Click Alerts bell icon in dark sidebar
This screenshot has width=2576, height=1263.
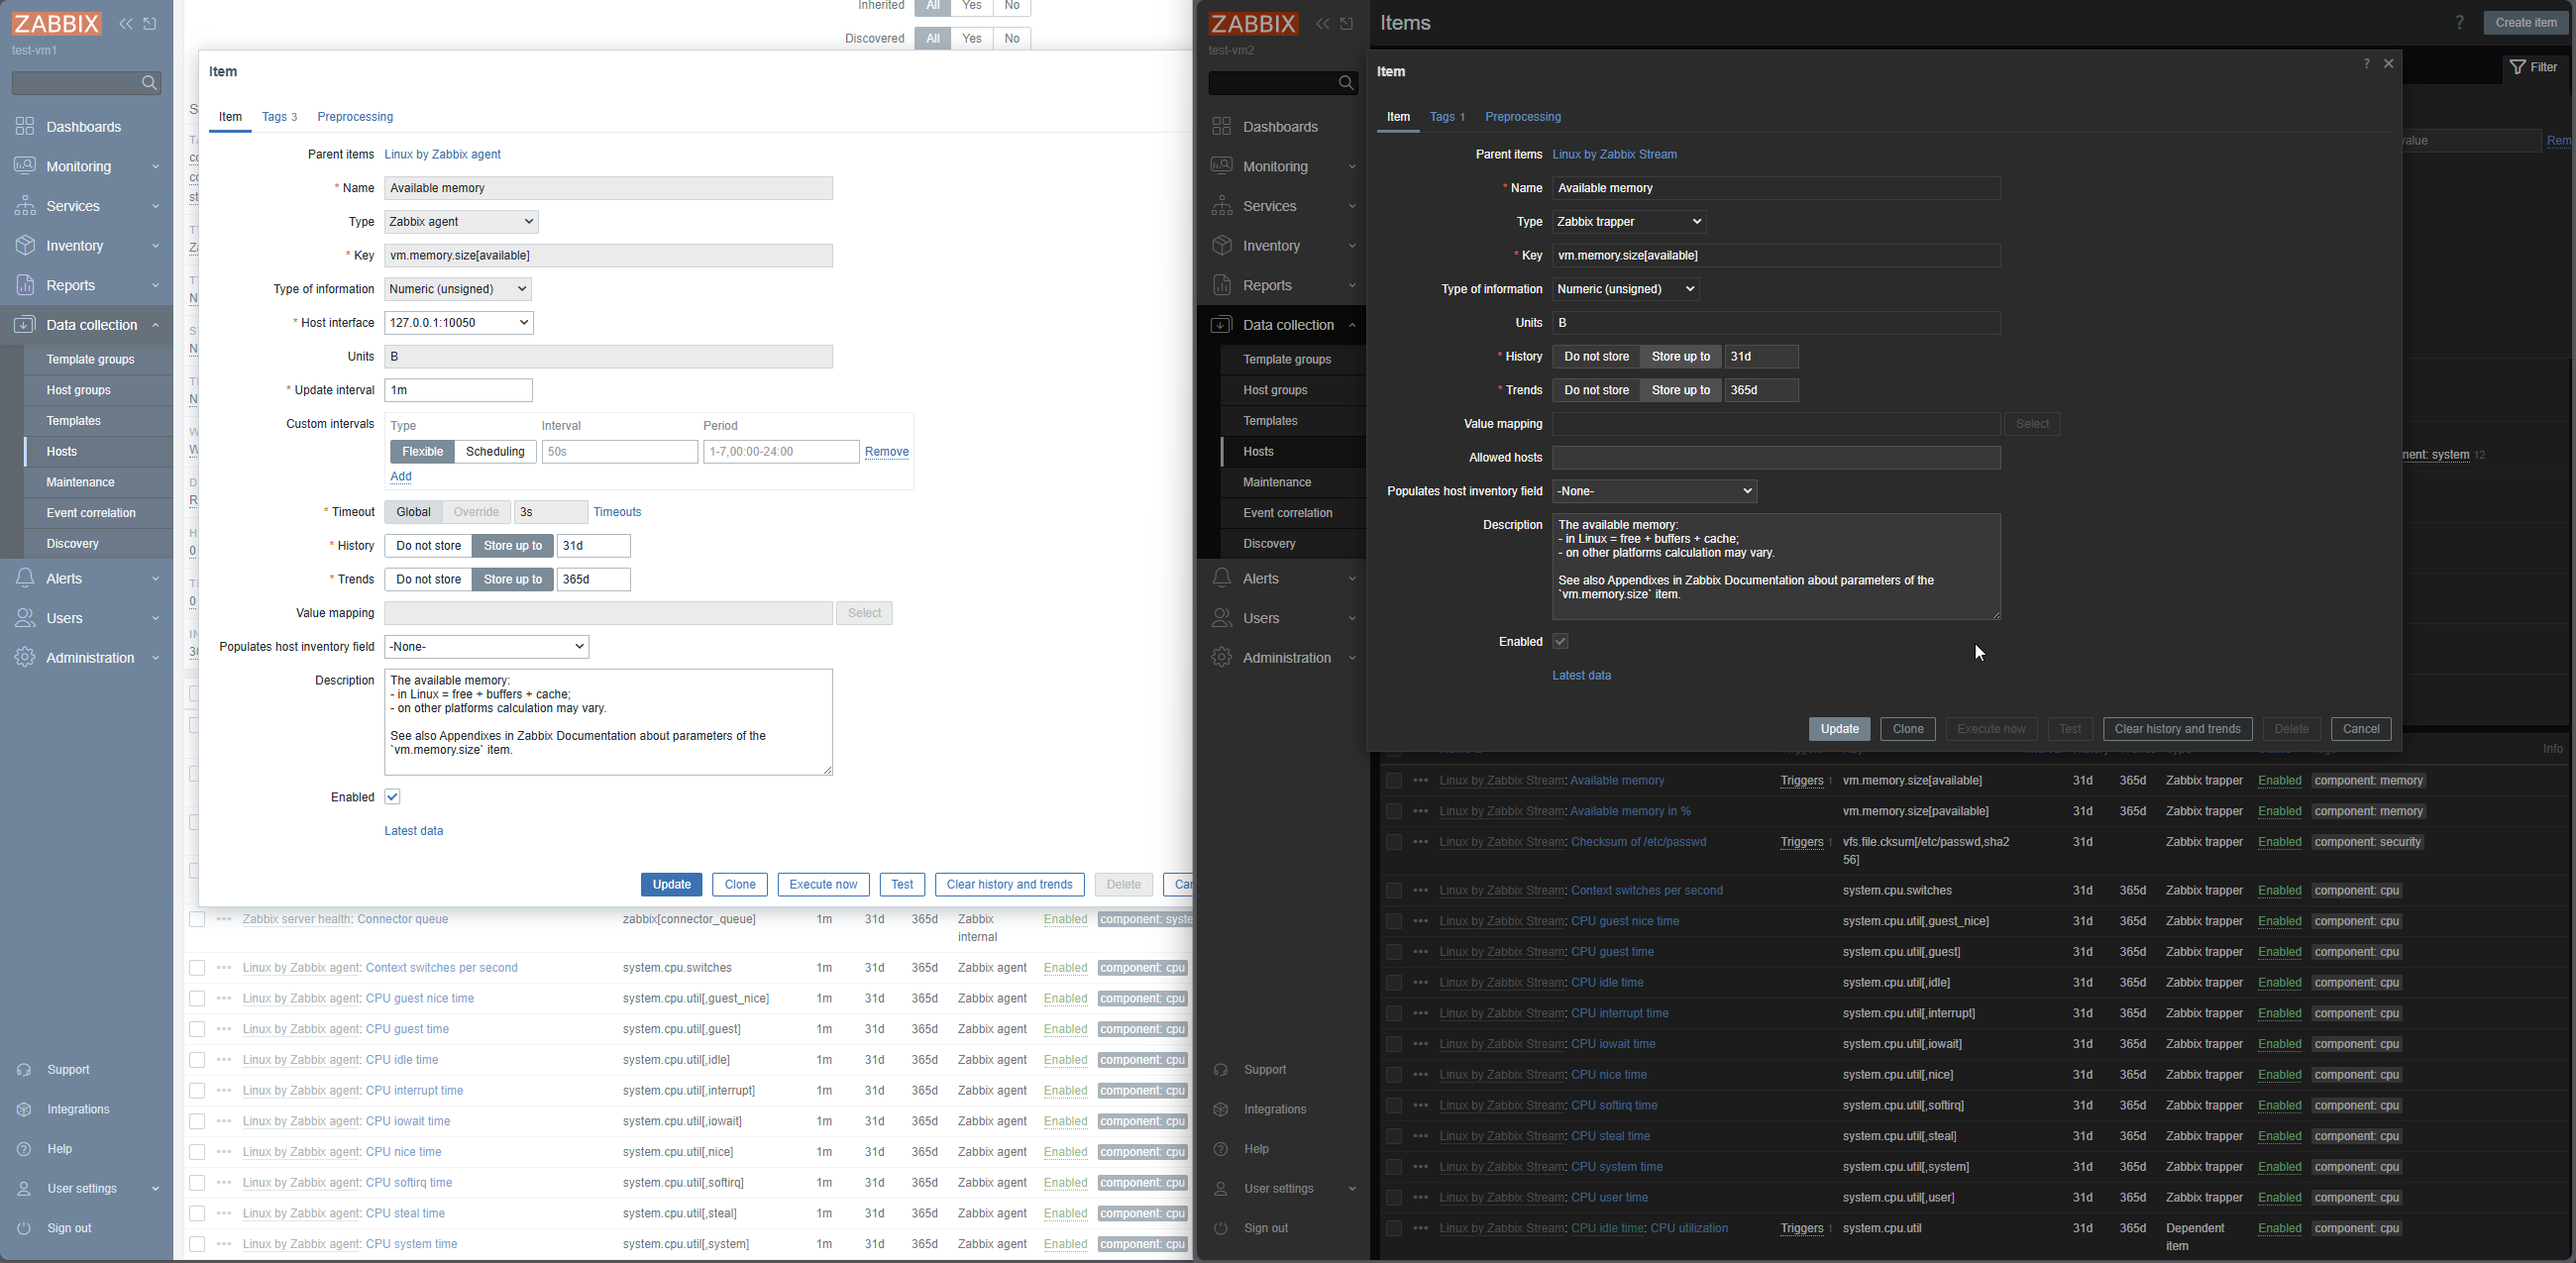click(x=1221, y=579)
